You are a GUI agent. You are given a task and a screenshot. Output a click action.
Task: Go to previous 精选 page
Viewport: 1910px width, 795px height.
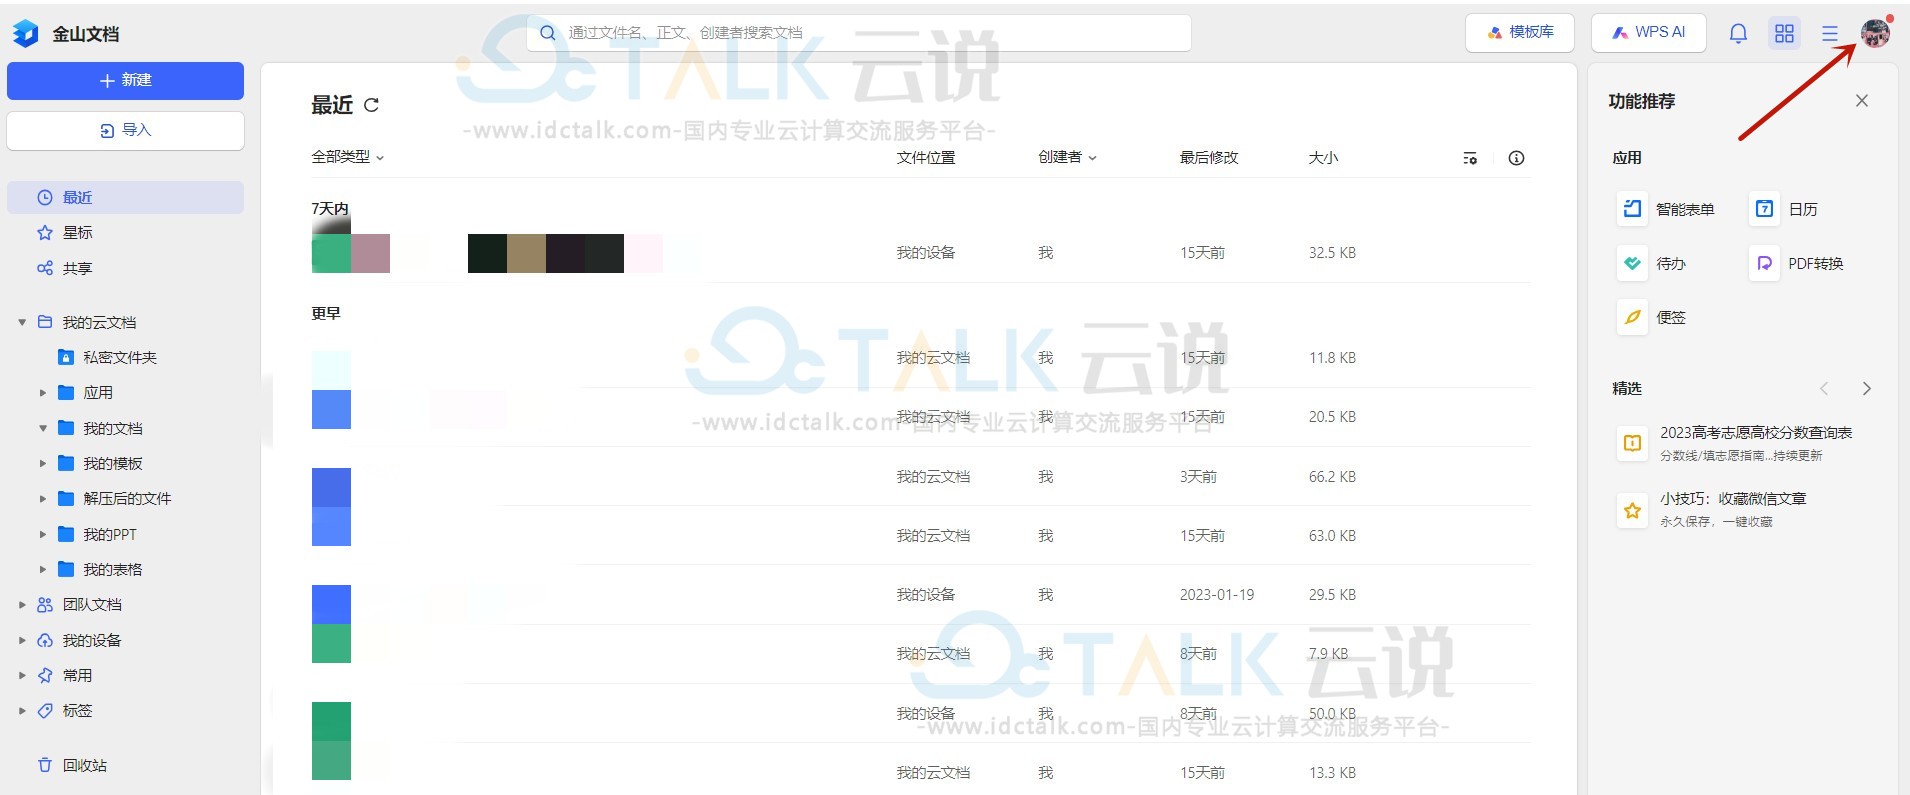pos(1824,388)
